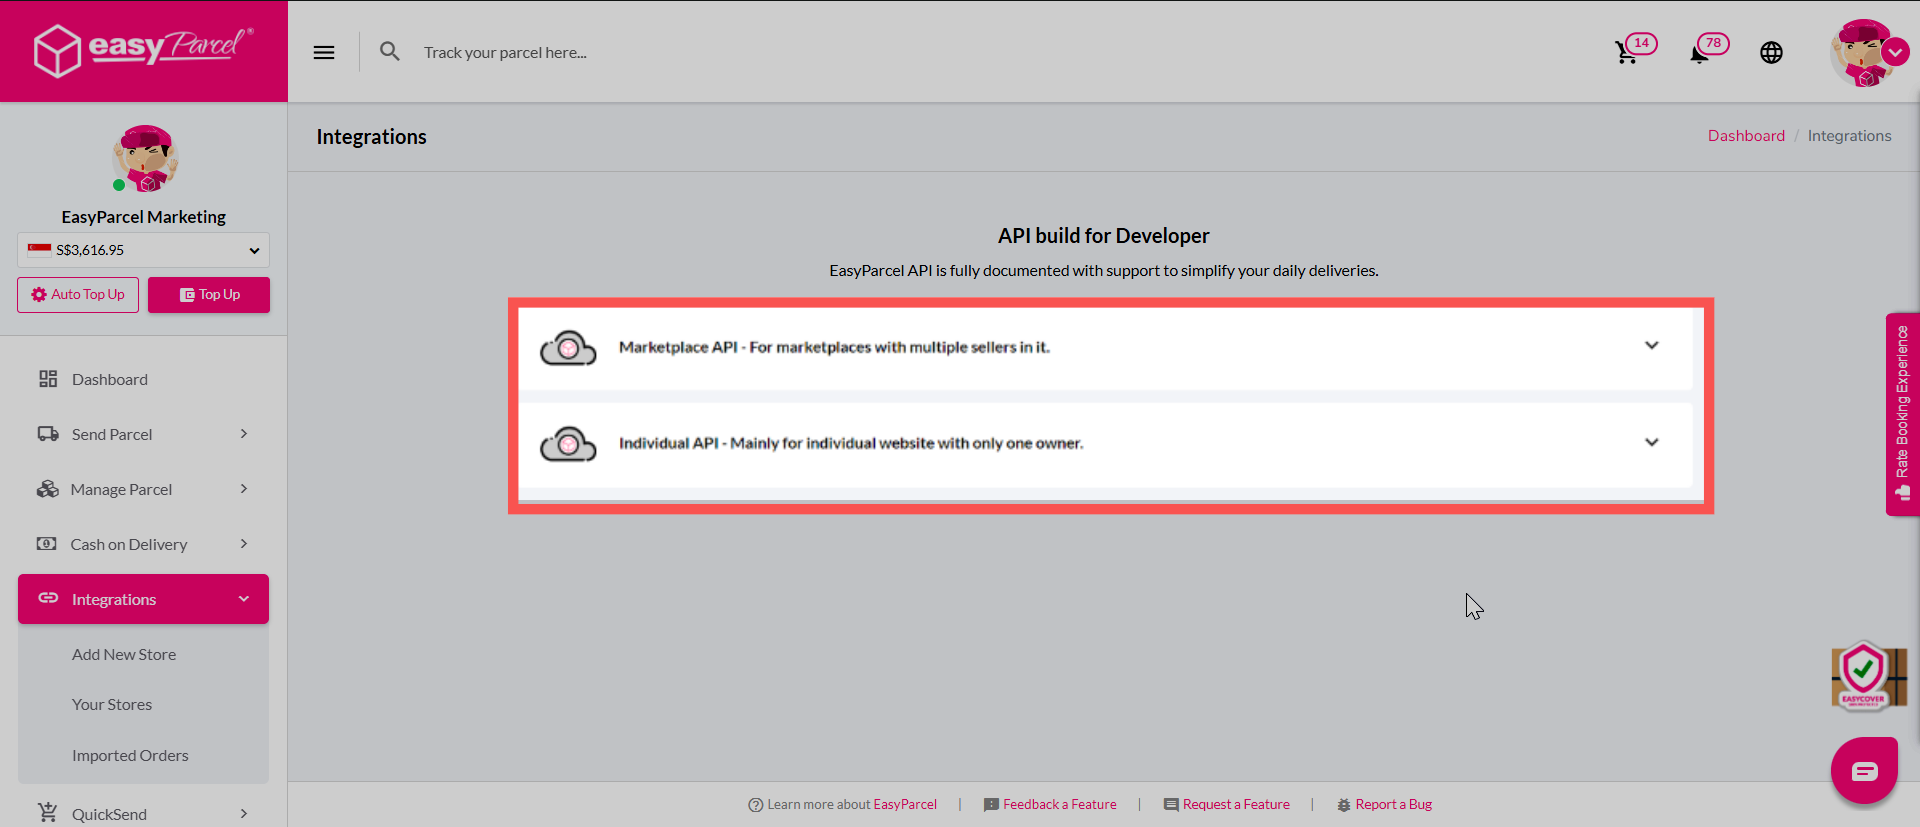The width and height of the screenshot is (1920, 827).
Task: Click the Dashboard grid icon
Action: (x=48, y=379)
